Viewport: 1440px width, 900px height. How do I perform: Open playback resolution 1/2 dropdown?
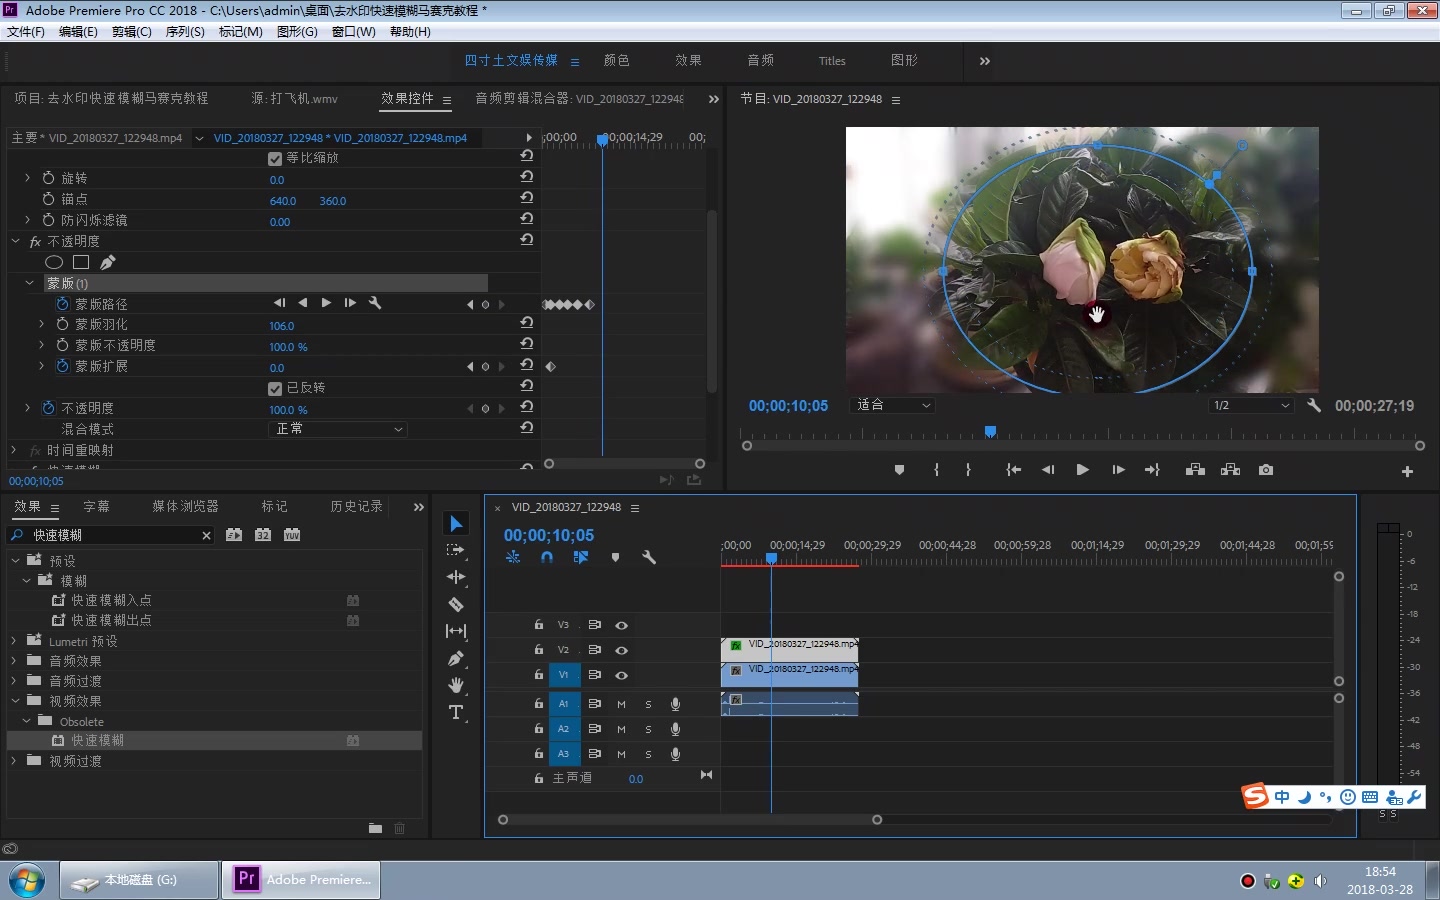(1251, 405)
